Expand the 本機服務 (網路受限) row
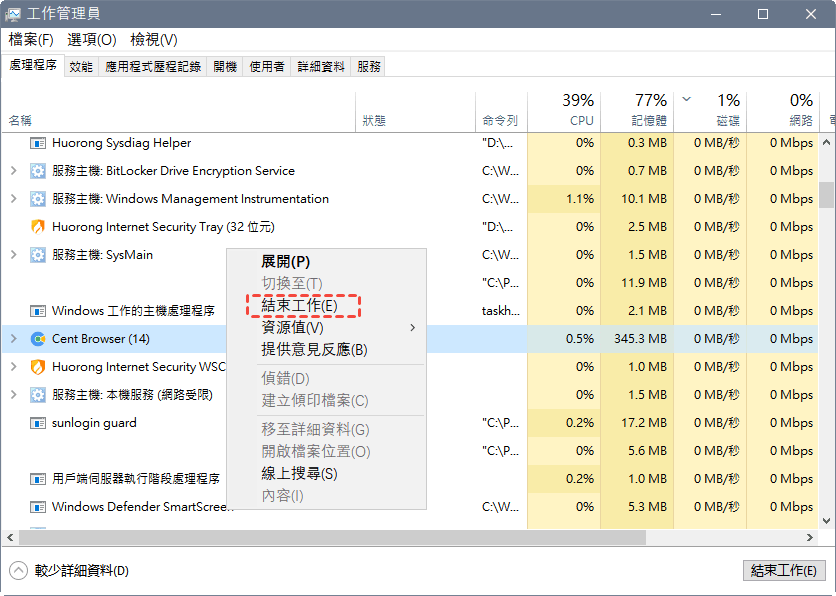Viewport: 836px width, 596px height. tap(14, 395)
